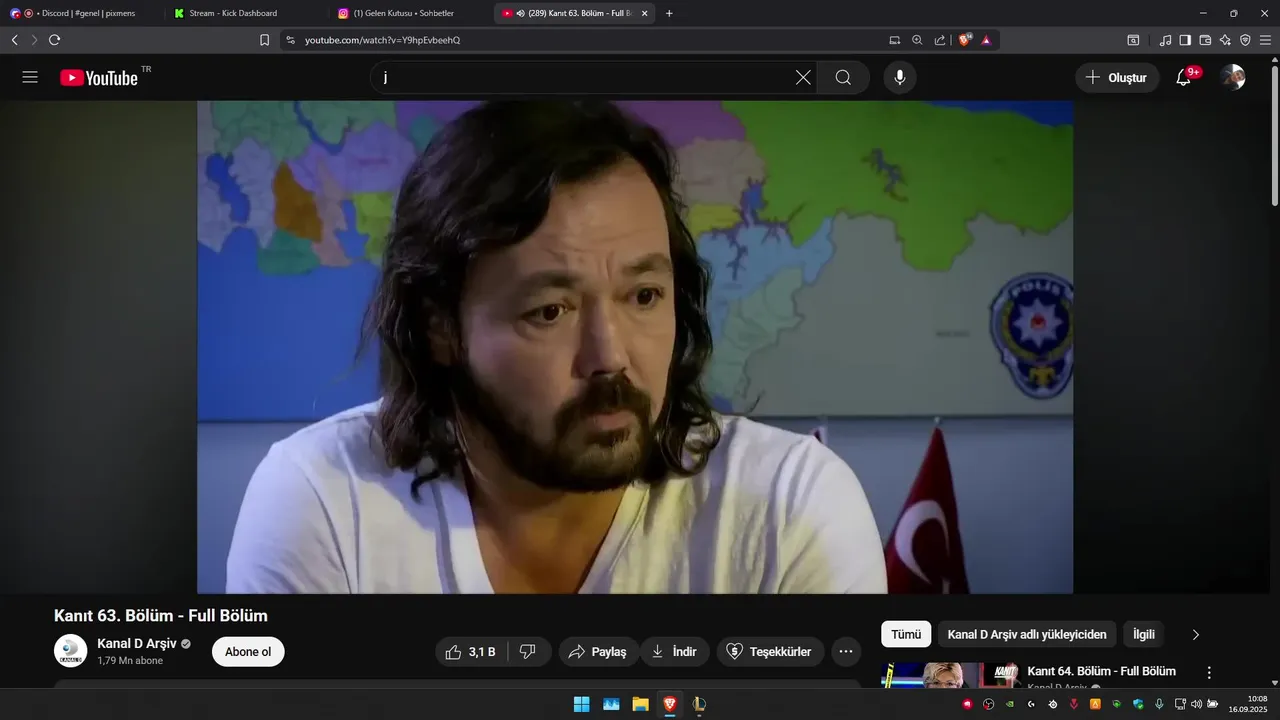Open Brave Shields lion icon
The image size is (1280, 720).
[x=965, y=40]
